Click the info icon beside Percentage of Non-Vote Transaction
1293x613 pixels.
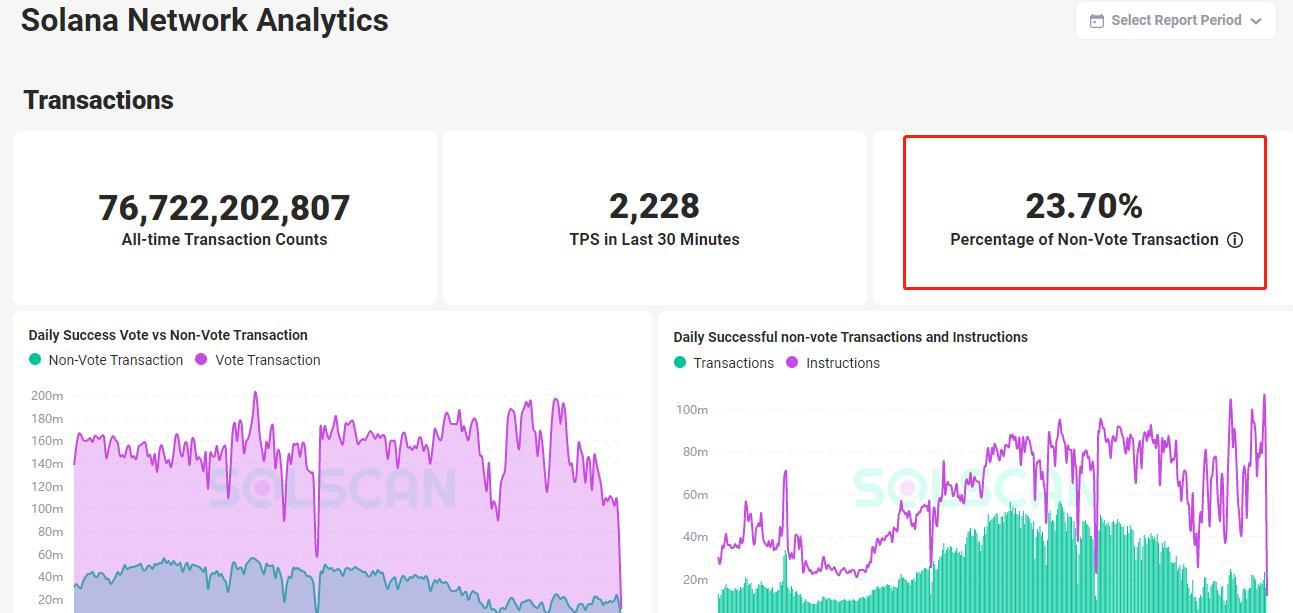[1235, 240]
